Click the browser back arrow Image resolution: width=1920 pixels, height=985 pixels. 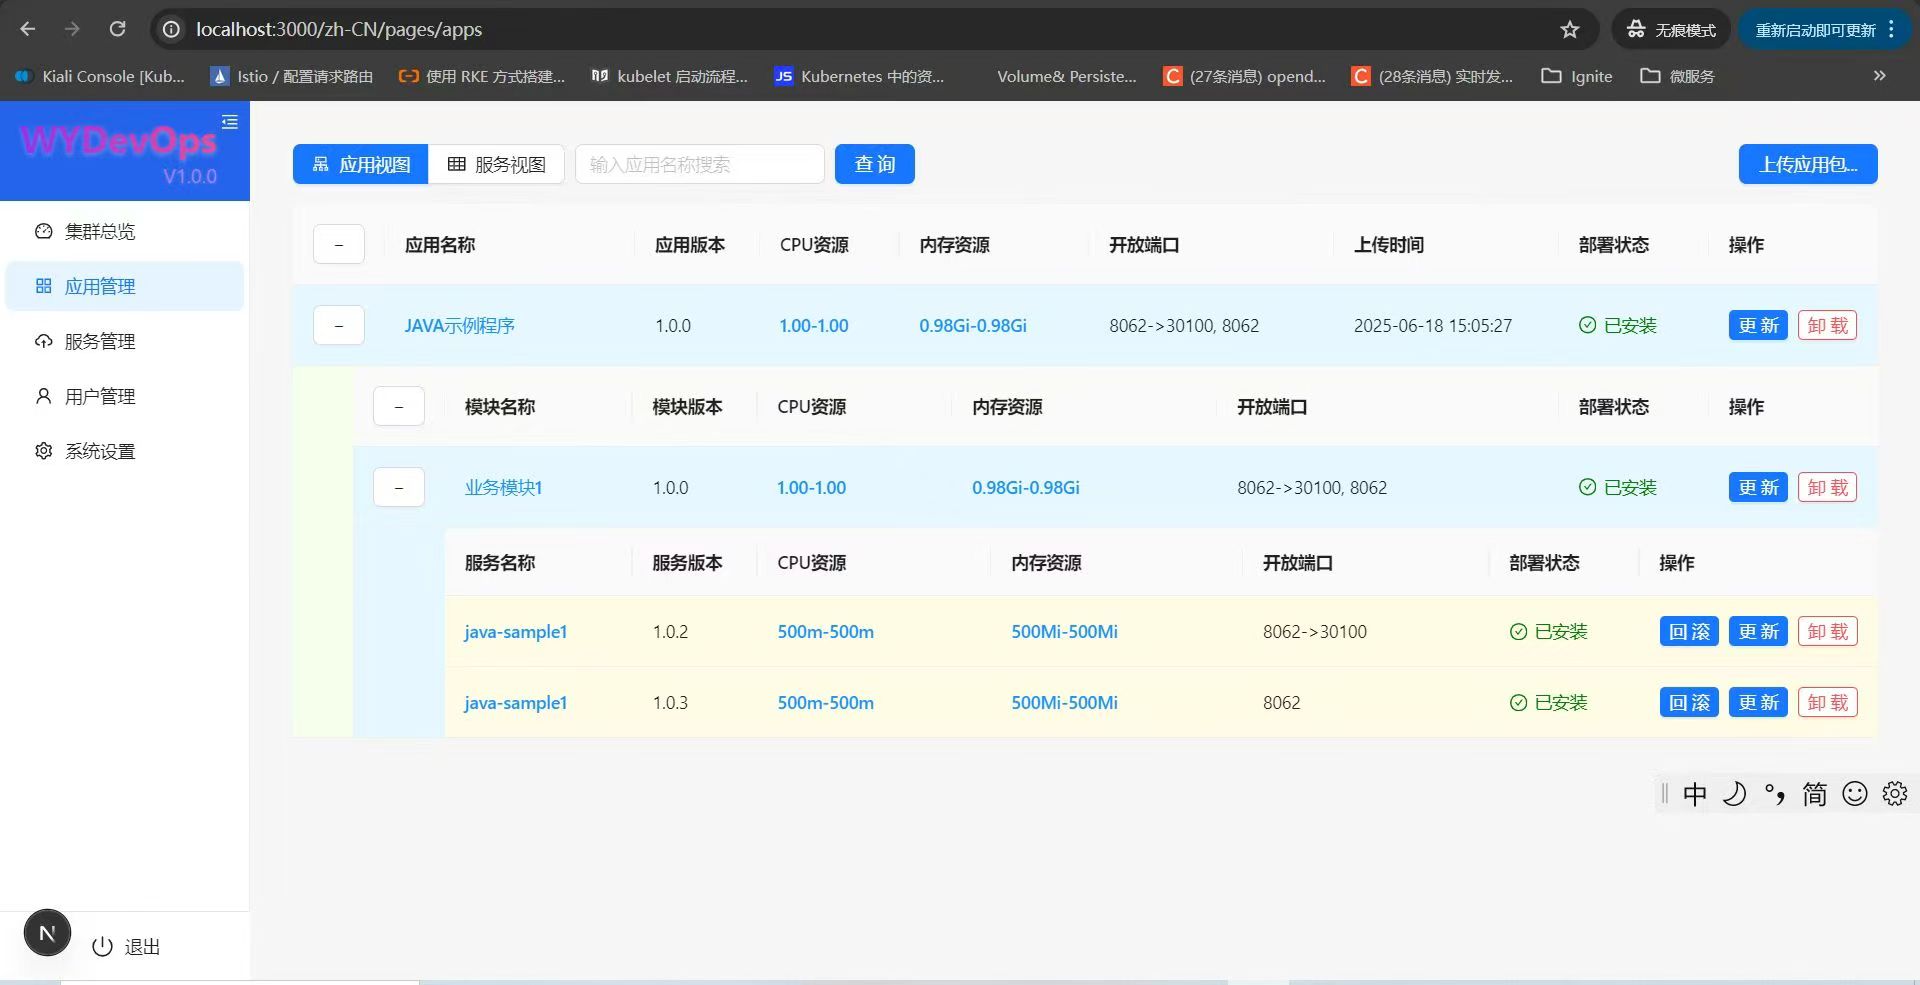[27, 29]
